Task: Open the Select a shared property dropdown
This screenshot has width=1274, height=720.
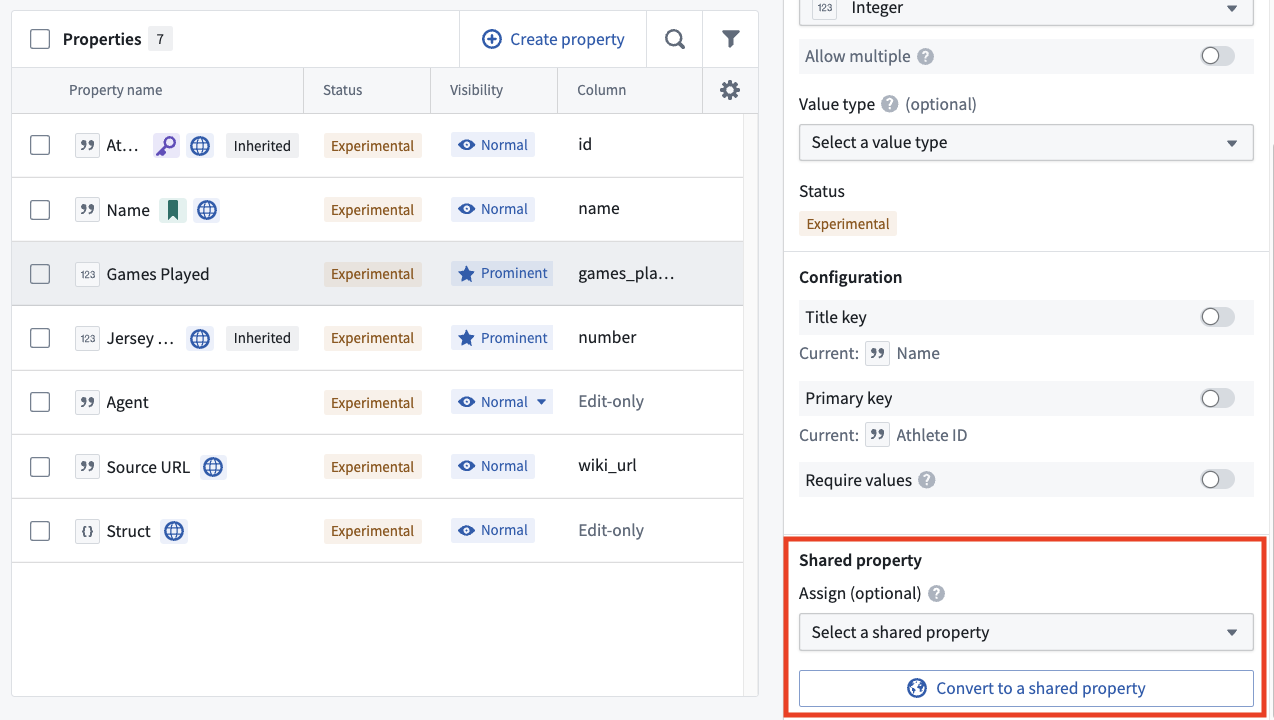Action: [x=1026, y=632]
